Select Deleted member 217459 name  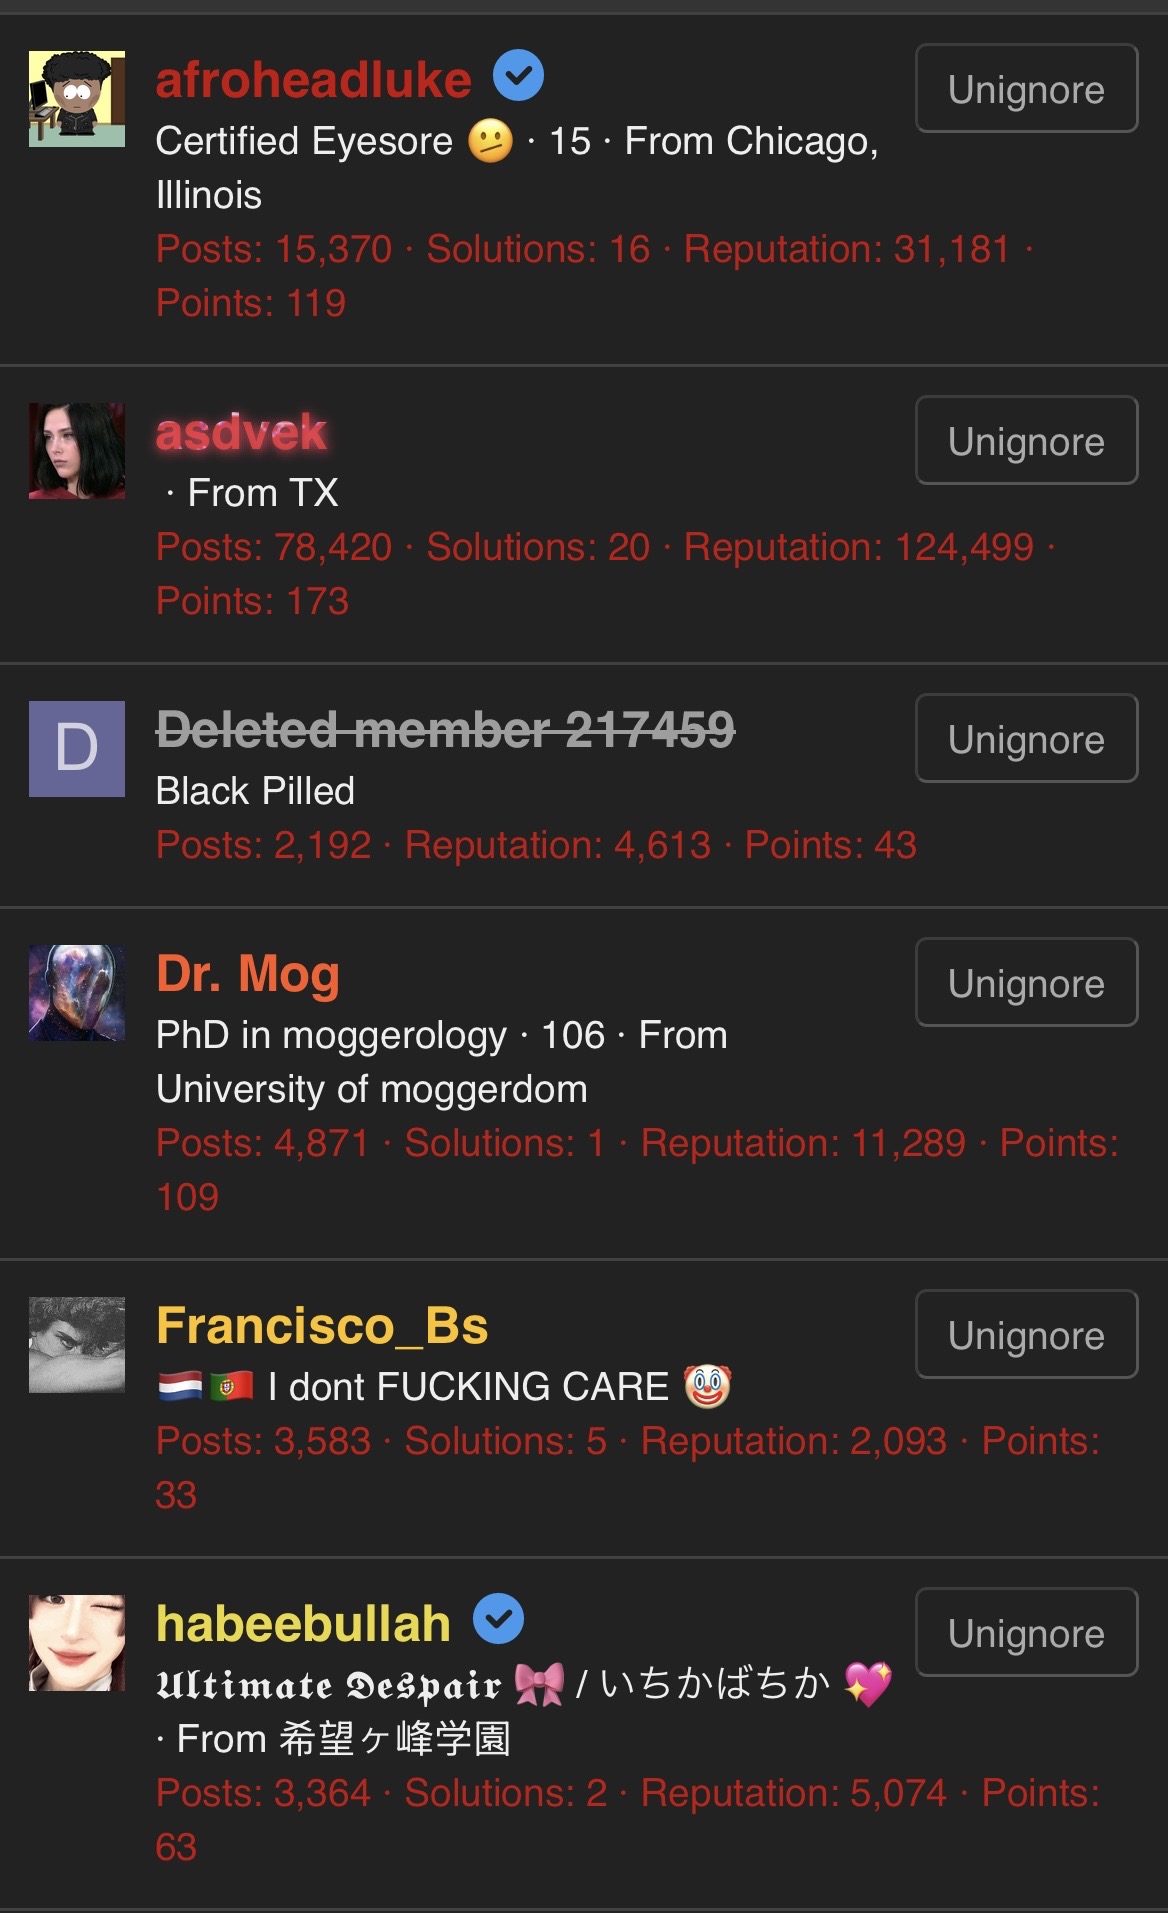445,729
